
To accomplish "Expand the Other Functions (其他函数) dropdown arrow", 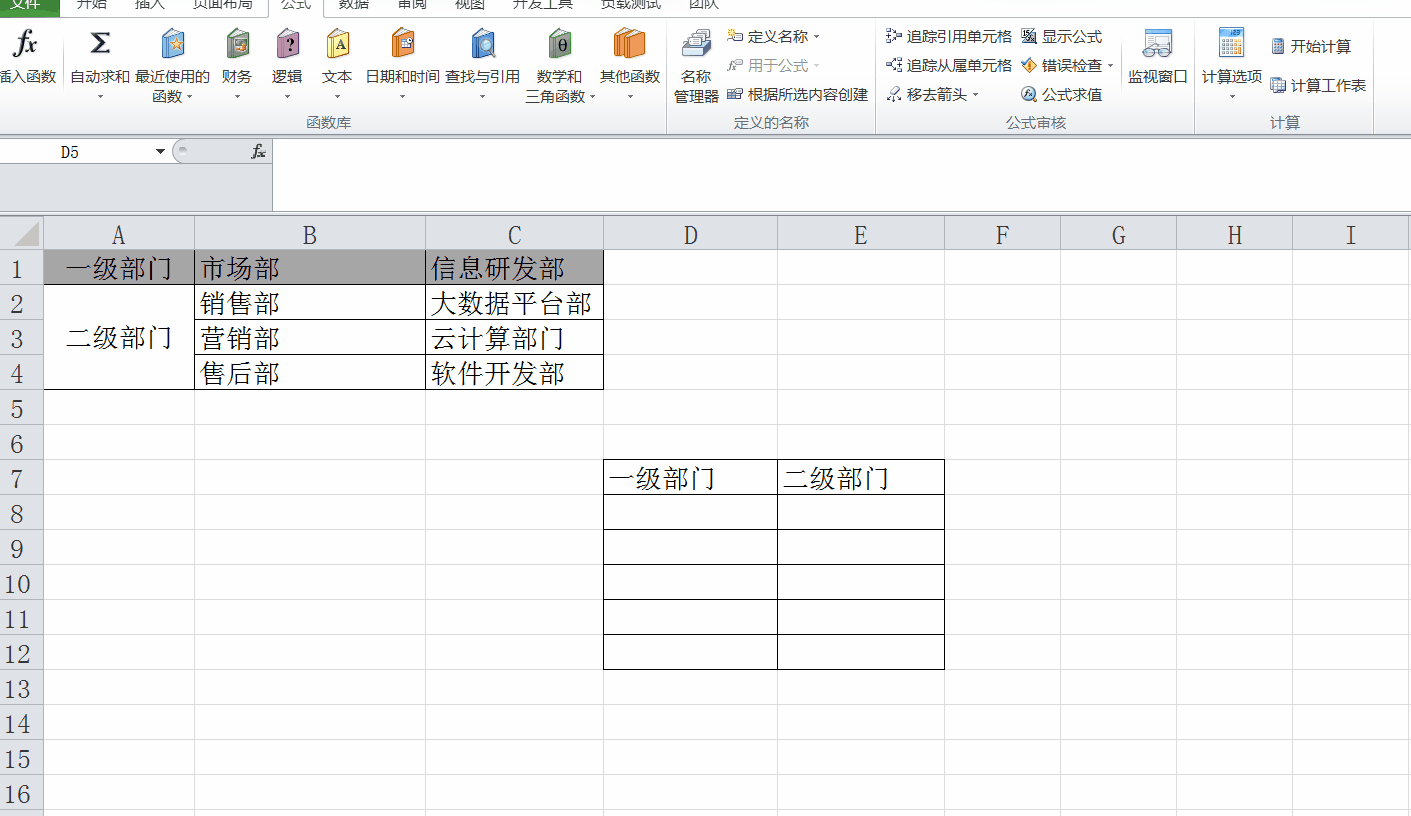I will tap(630, 97).
